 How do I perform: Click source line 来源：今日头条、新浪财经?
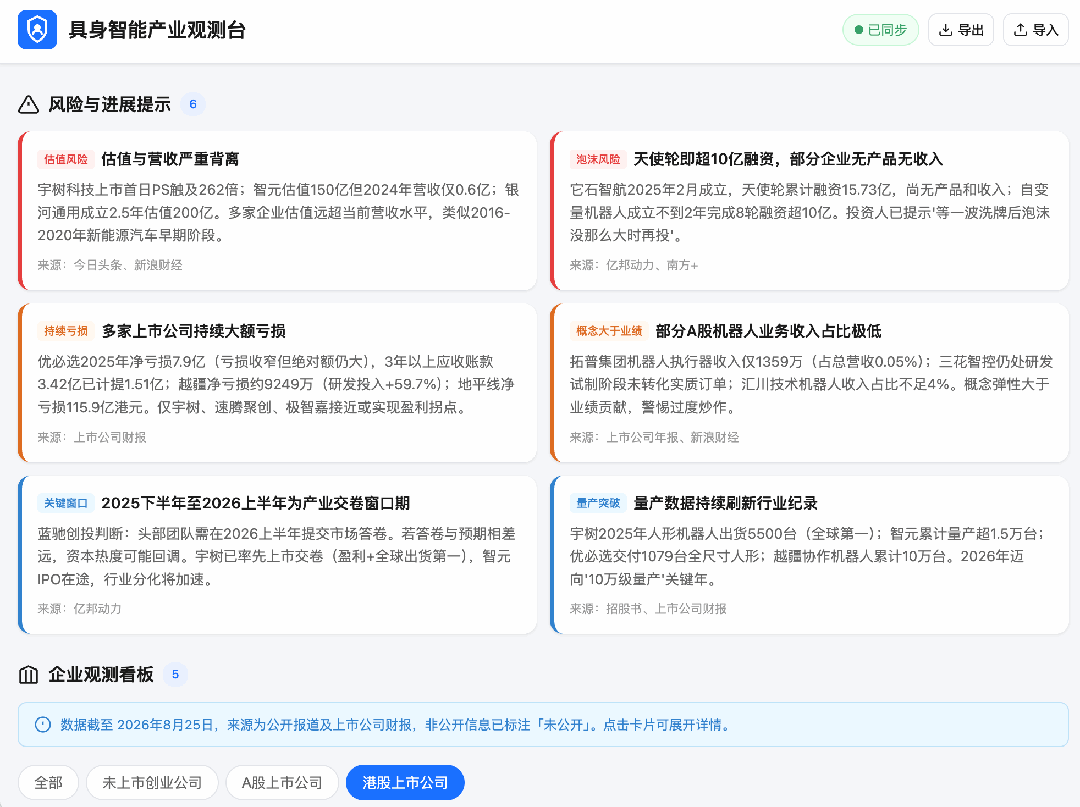110,265
